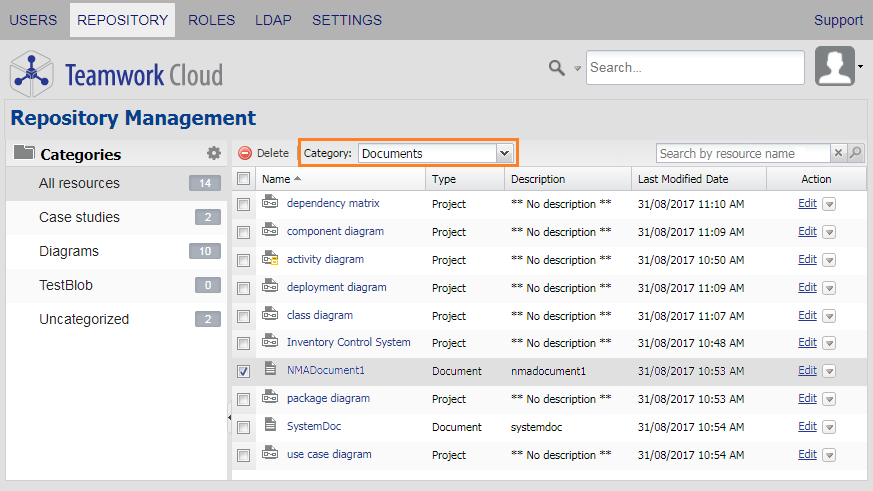Open the Category dropdown list
Viewport: 873px width, 491px height.
point(504,153)
